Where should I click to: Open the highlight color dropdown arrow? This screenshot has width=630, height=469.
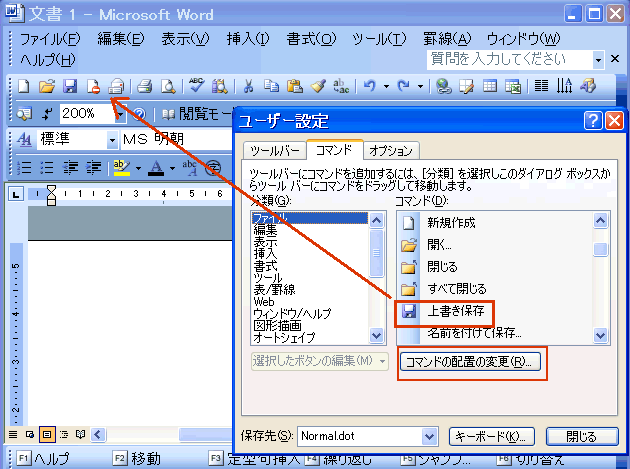tap(138, 168)
